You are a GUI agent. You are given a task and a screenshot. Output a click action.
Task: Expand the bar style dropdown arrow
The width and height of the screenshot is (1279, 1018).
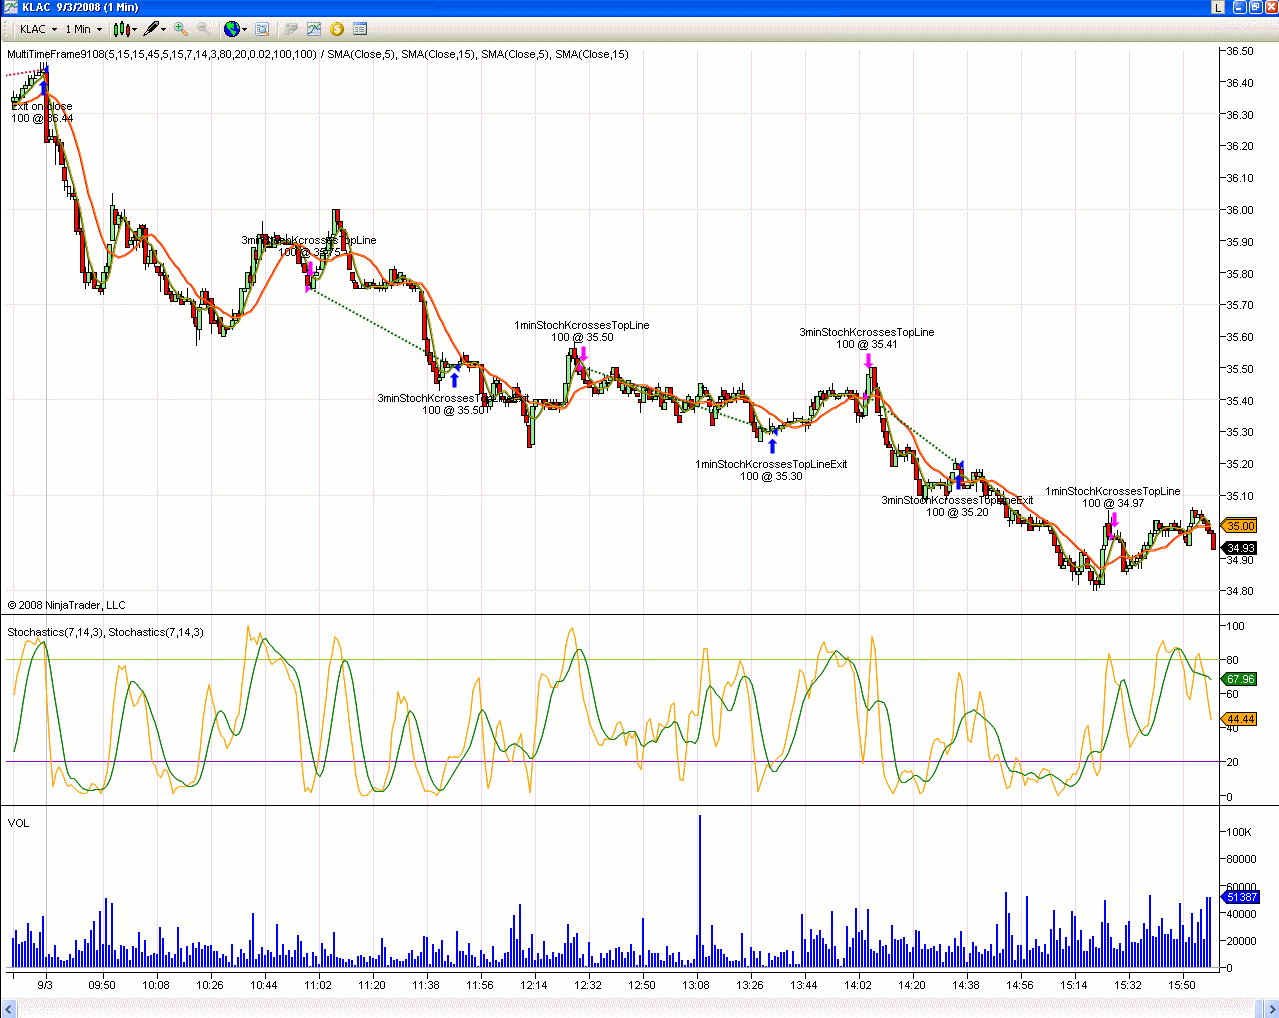pos(134,29)
